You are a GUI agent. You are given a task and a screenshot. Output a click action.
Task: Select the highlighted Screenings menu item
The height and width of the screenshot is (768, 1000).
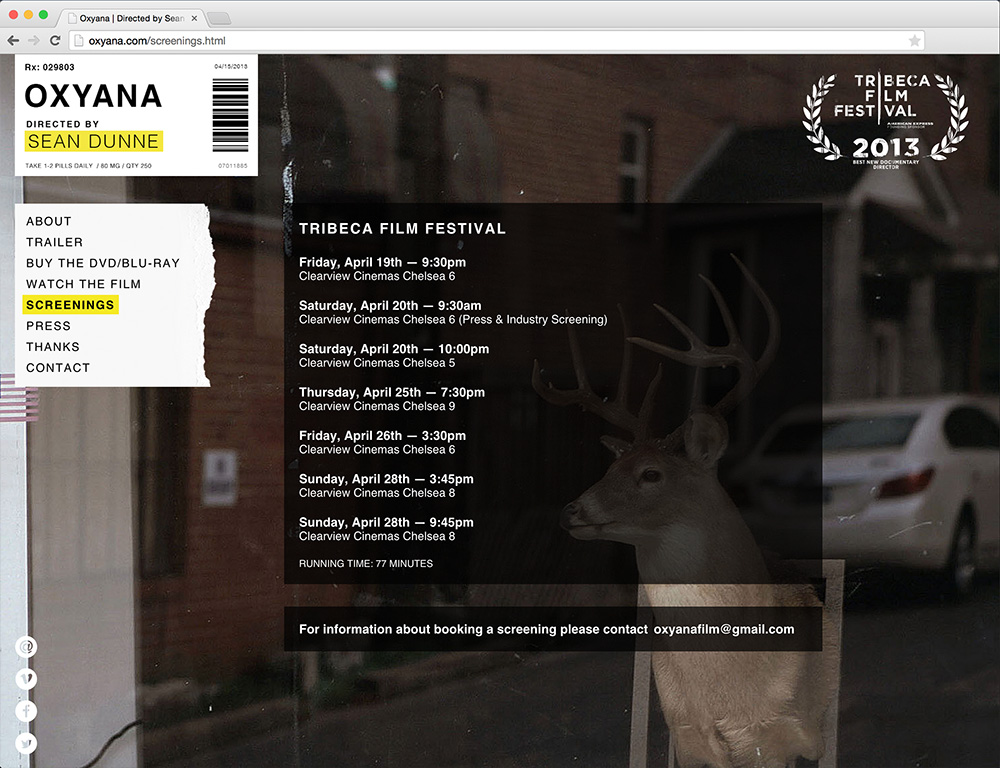pyautogui.click(x=70, y=305)
